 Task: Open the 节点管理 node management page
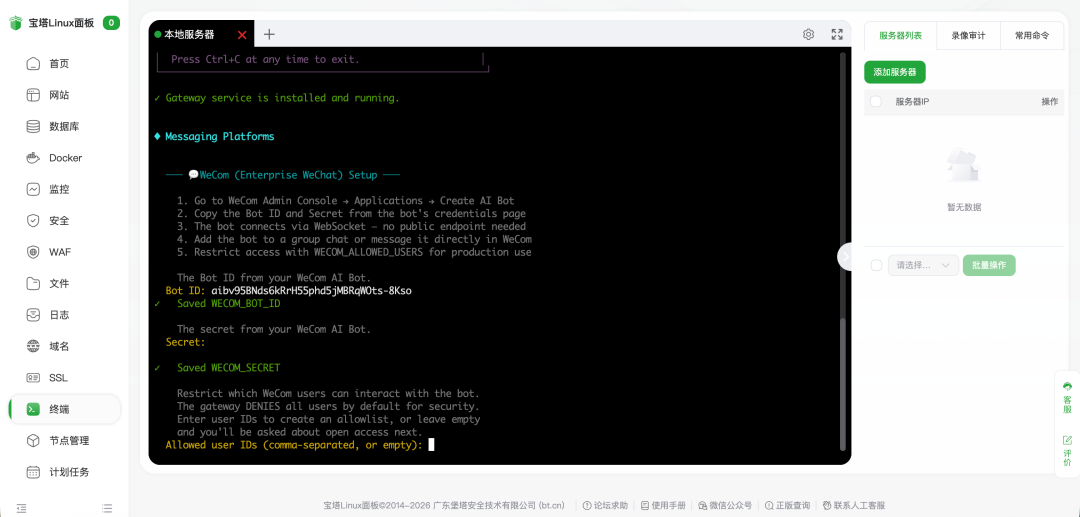(64, 441)
